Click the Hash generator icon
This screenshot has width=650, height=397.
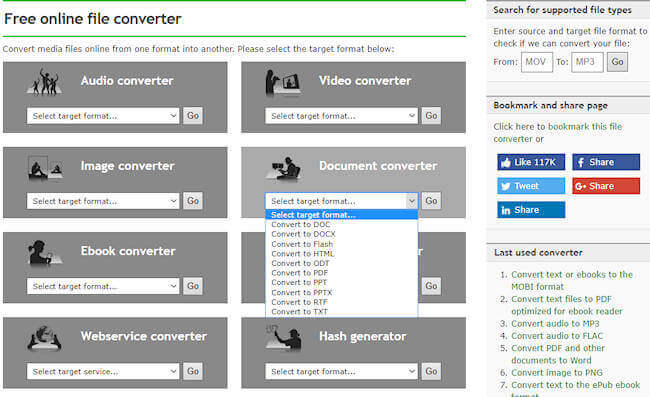pos(283,337)
